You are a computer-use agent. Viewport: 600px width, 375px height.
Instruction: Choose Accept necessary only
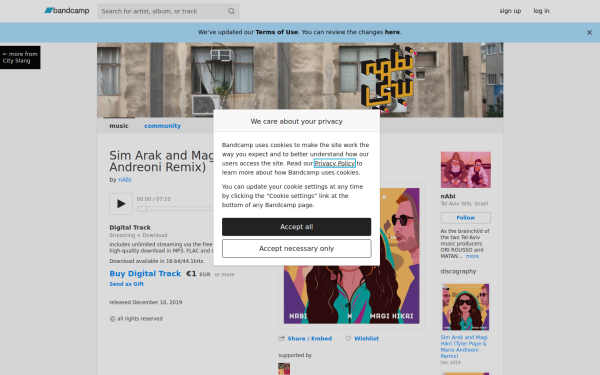click(x=297, y=249)
